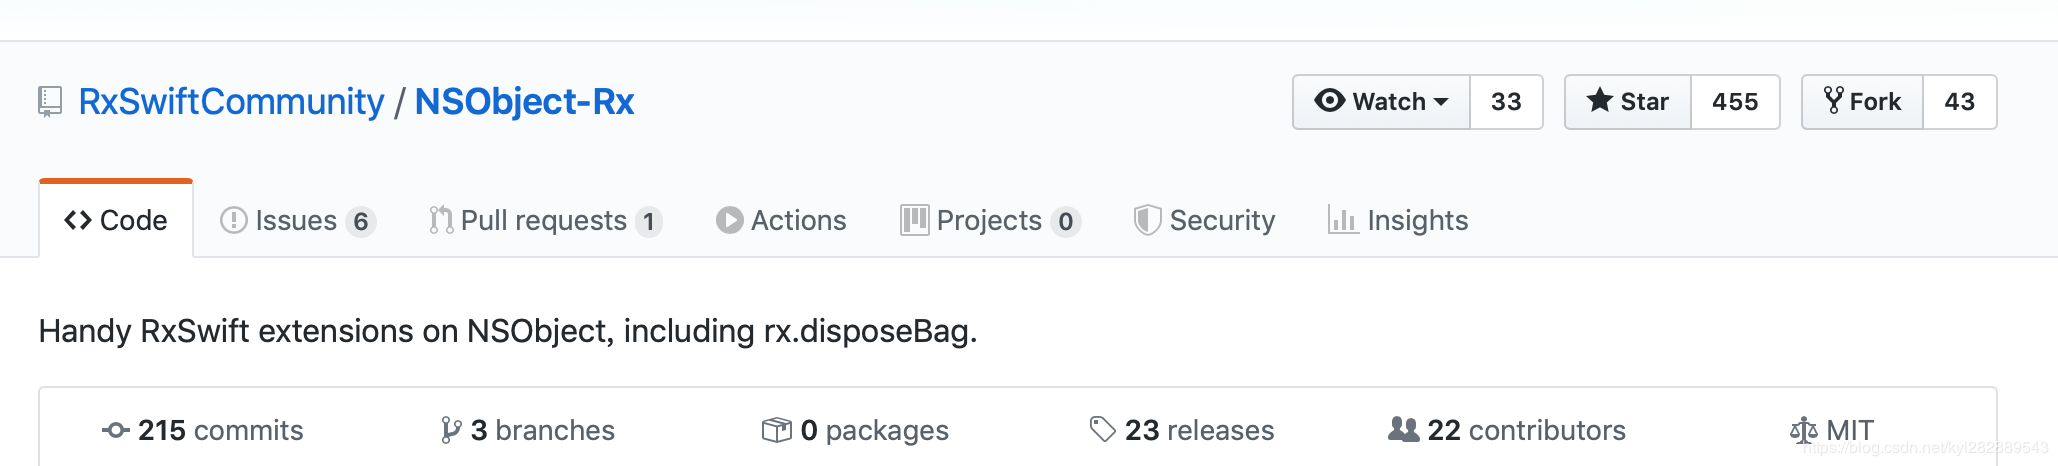
Task: View the 43 forks count
Action: click(x=1959, y=102)
